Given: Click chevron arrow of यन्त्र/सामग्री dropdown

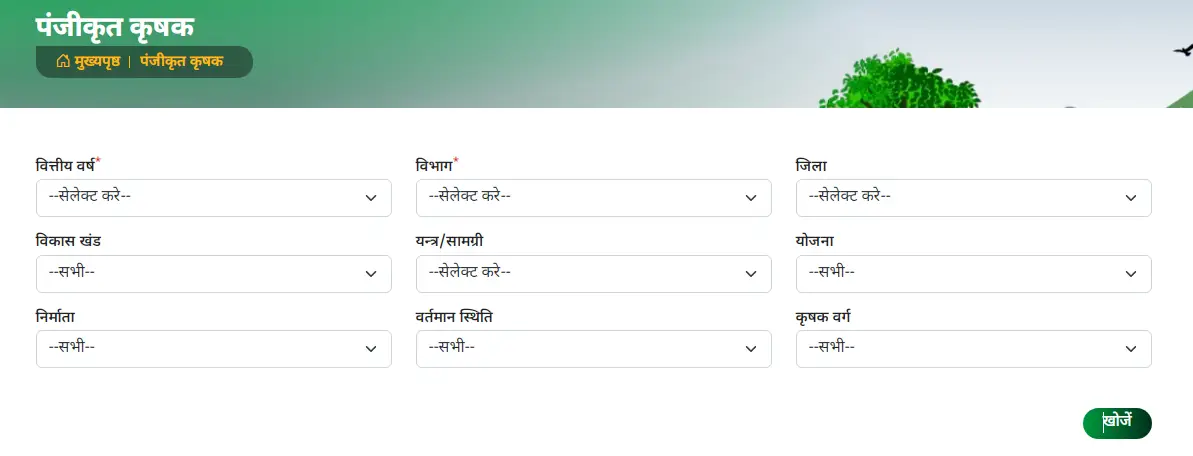Looking at the screenshot, I should click(x=751, y=274).
